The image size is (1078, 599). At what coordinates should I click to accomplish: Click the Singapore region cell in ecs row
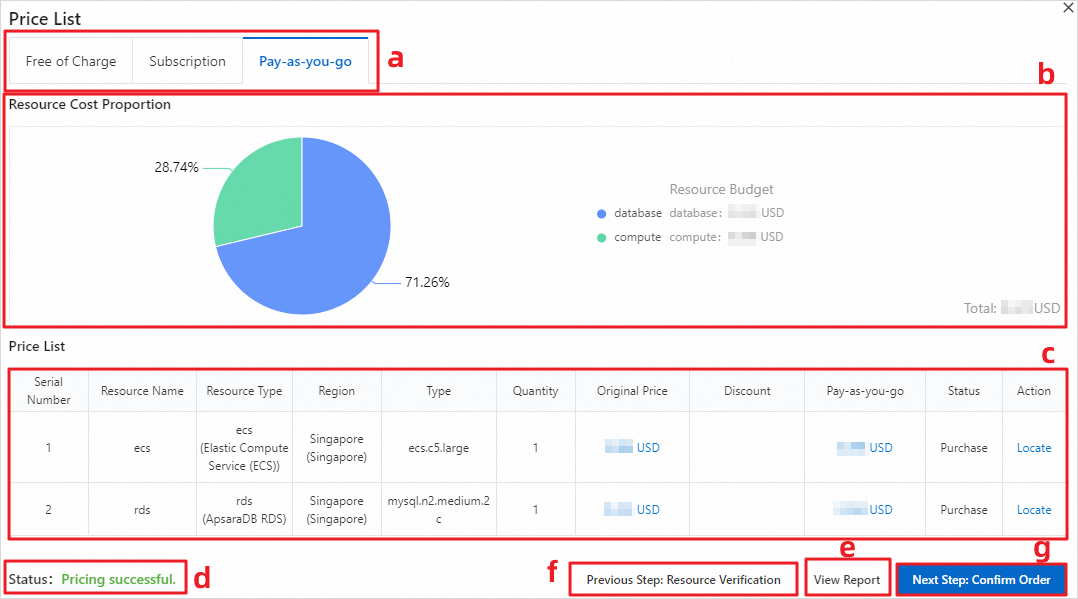[336, 448]
